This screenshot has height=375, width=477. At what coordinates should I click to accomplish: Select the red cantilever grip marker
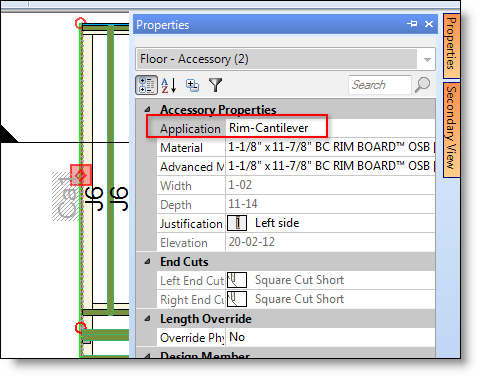(x=81, y=175)
